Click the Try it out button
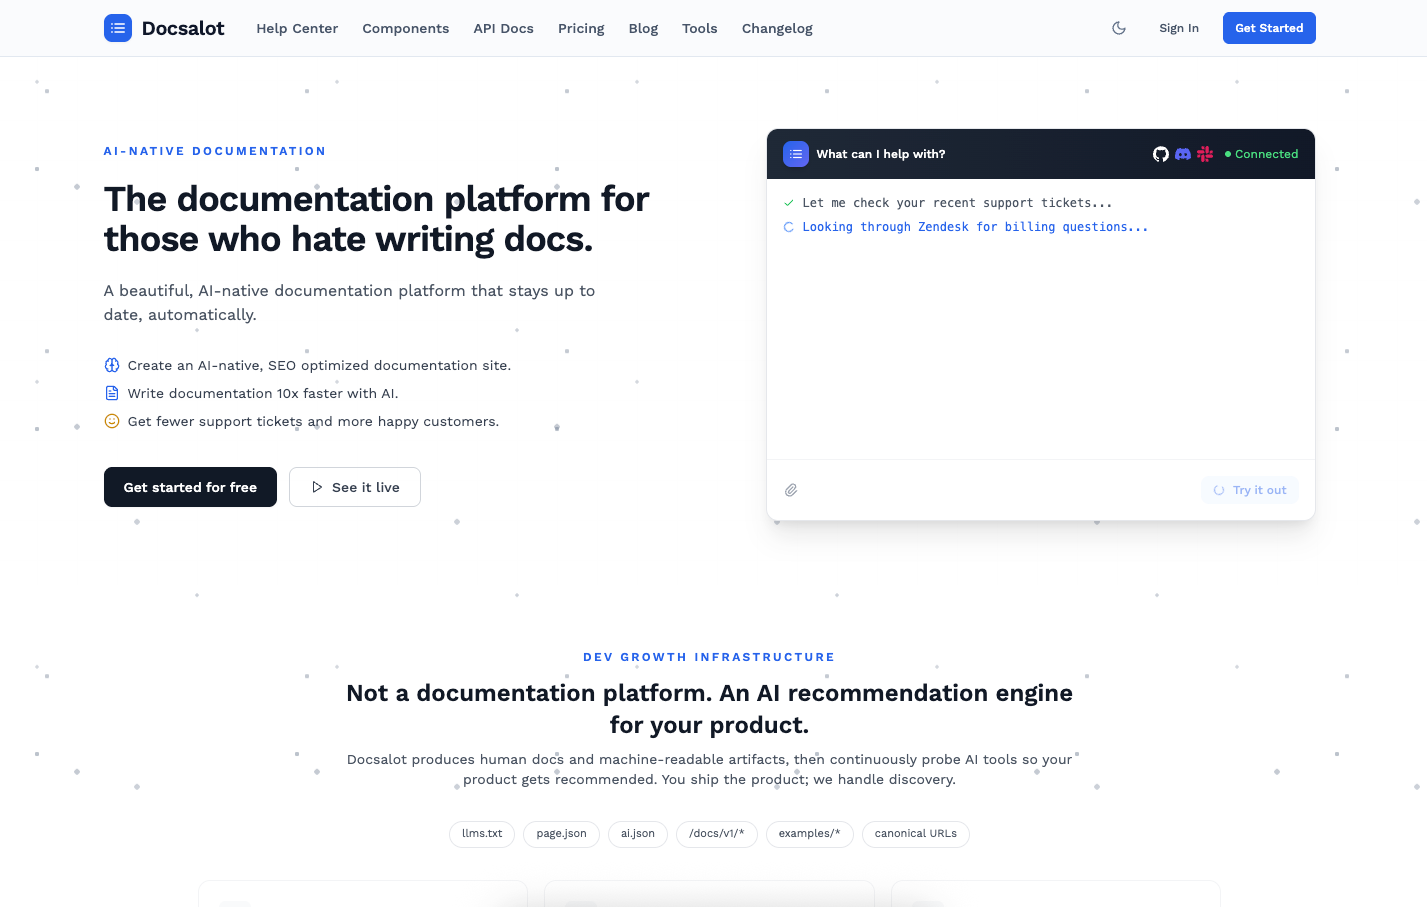Screen dimensions: 1427x907 pyautogui.click(x=1250, y=490)
